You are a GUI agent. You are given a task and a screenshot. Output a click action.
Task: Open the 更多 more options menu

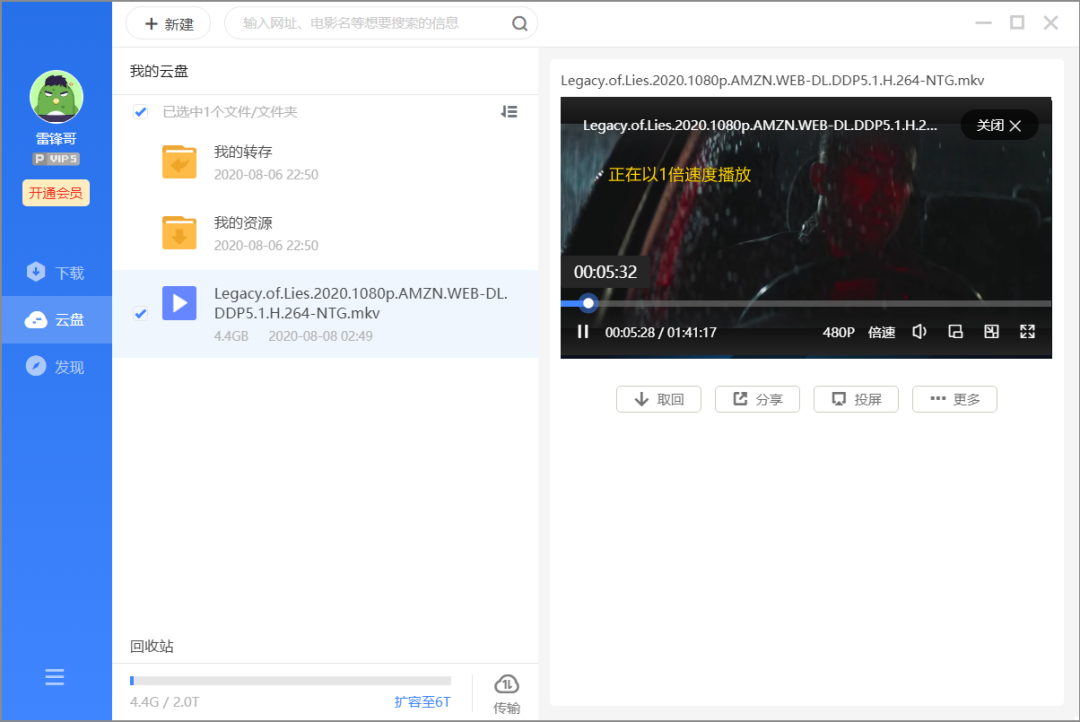coord(954,400)
